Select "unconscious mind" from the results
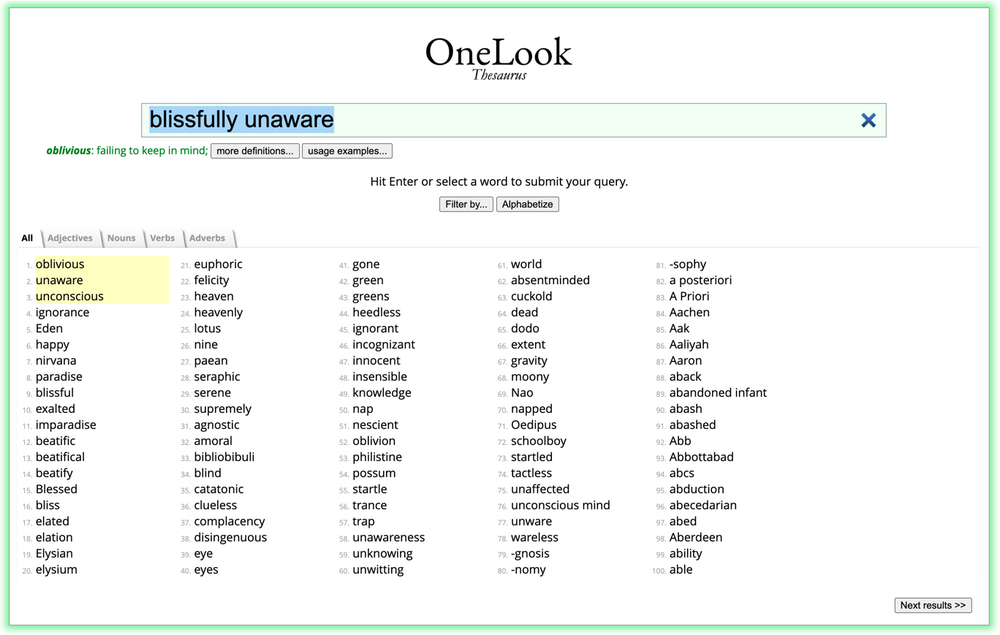This screenshot has width=1000, height=635. 560,505
